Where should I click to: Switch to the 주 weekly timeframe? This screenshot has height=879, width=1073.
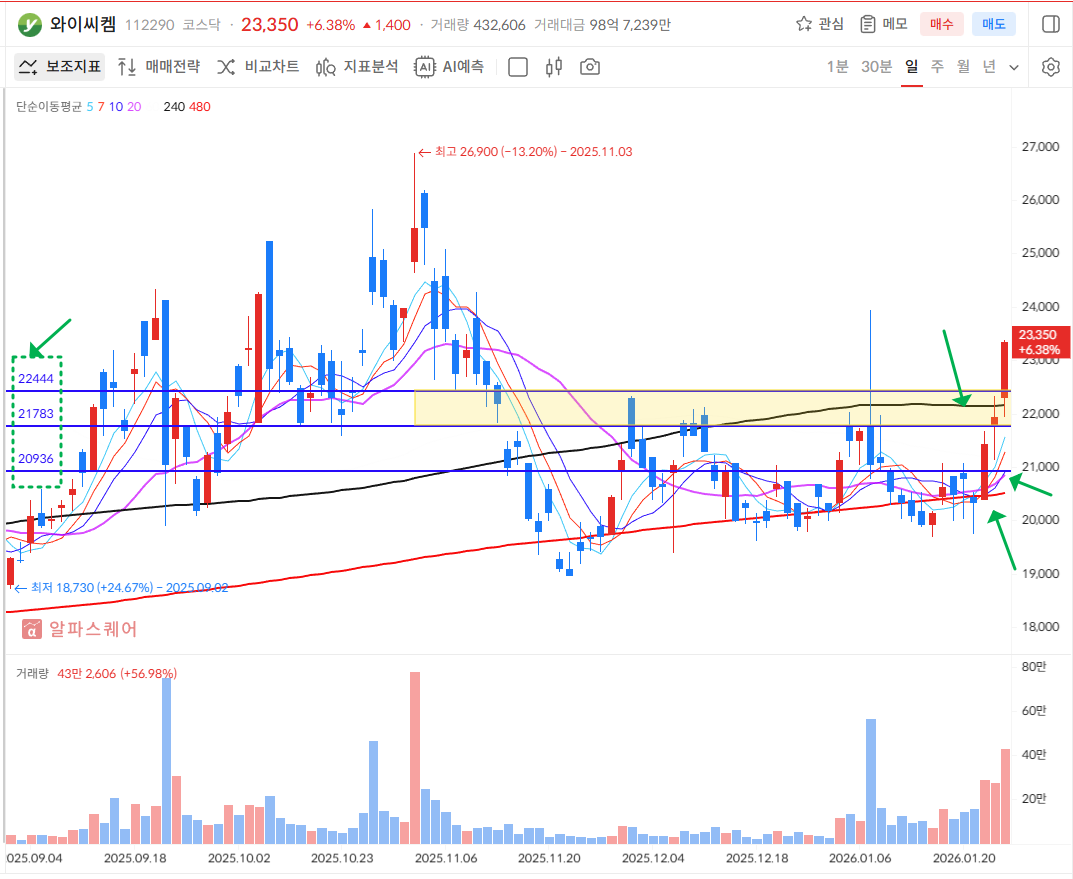tap(937, 67)
